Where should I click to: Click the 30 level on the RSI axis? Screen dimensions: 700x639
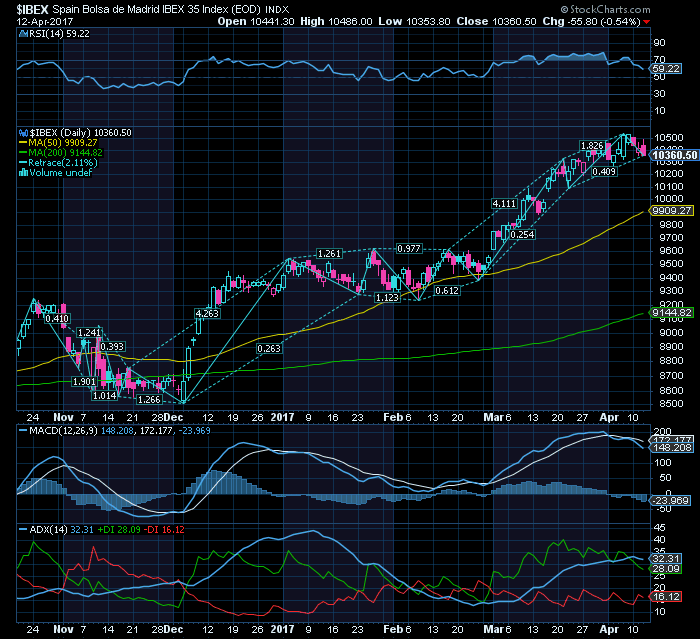pos(659,94)
